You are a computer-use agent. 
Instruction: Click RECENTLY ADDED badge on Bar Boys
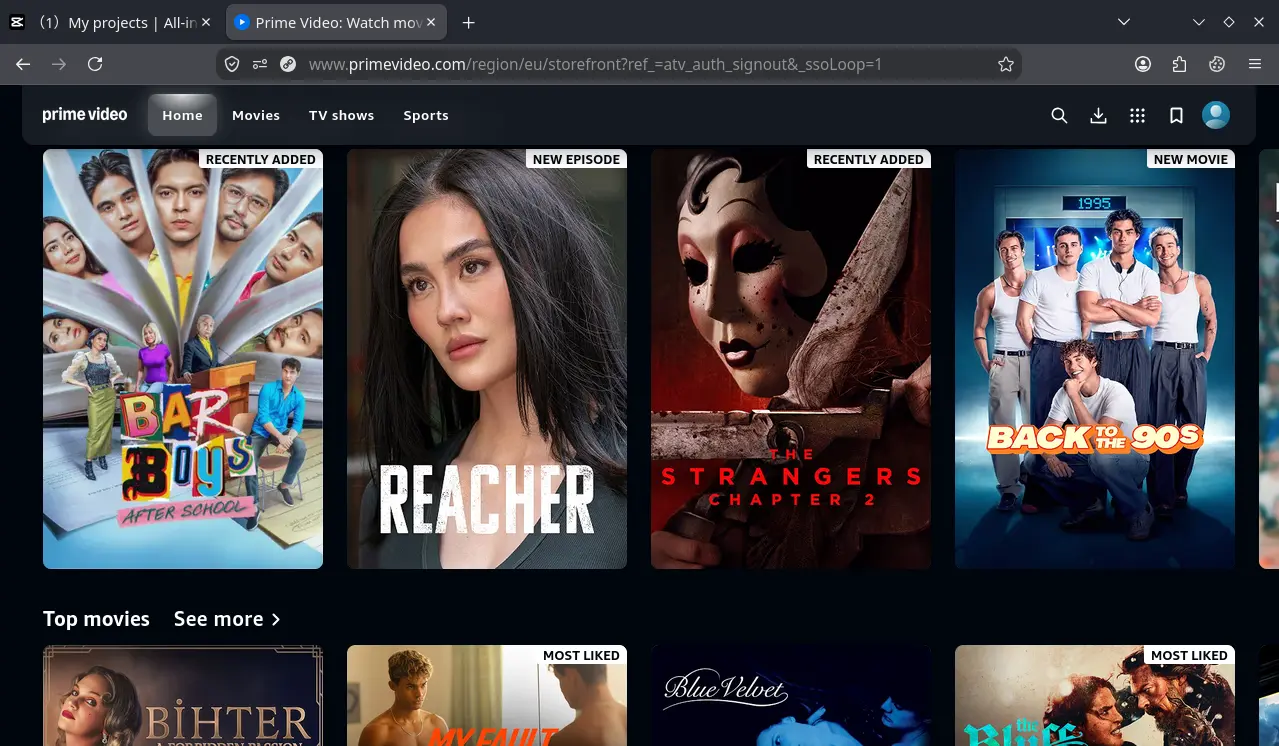point(260,159)
